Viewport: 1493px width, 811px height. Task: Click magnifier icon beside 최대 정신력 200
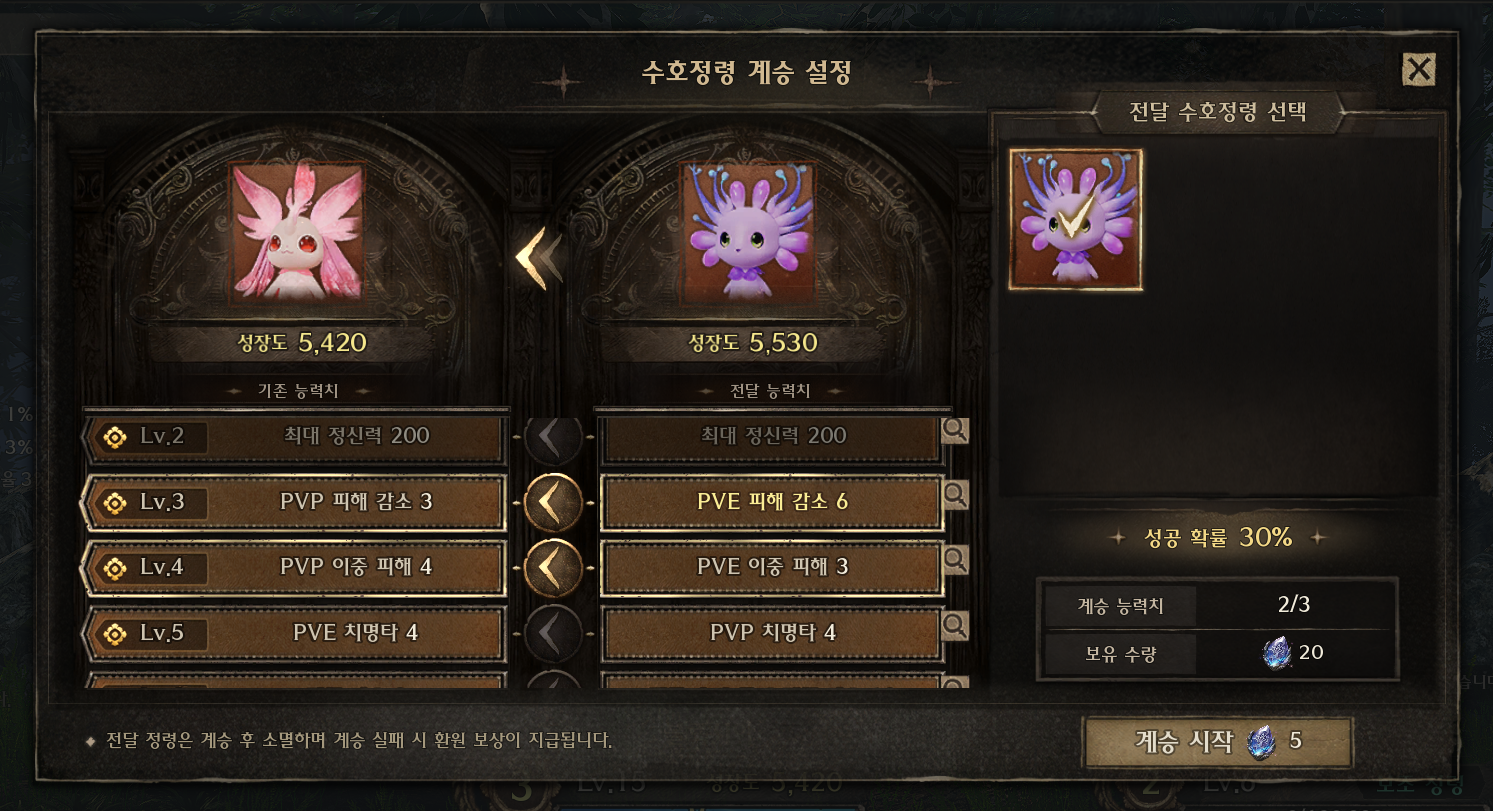[x=955, y=430]
